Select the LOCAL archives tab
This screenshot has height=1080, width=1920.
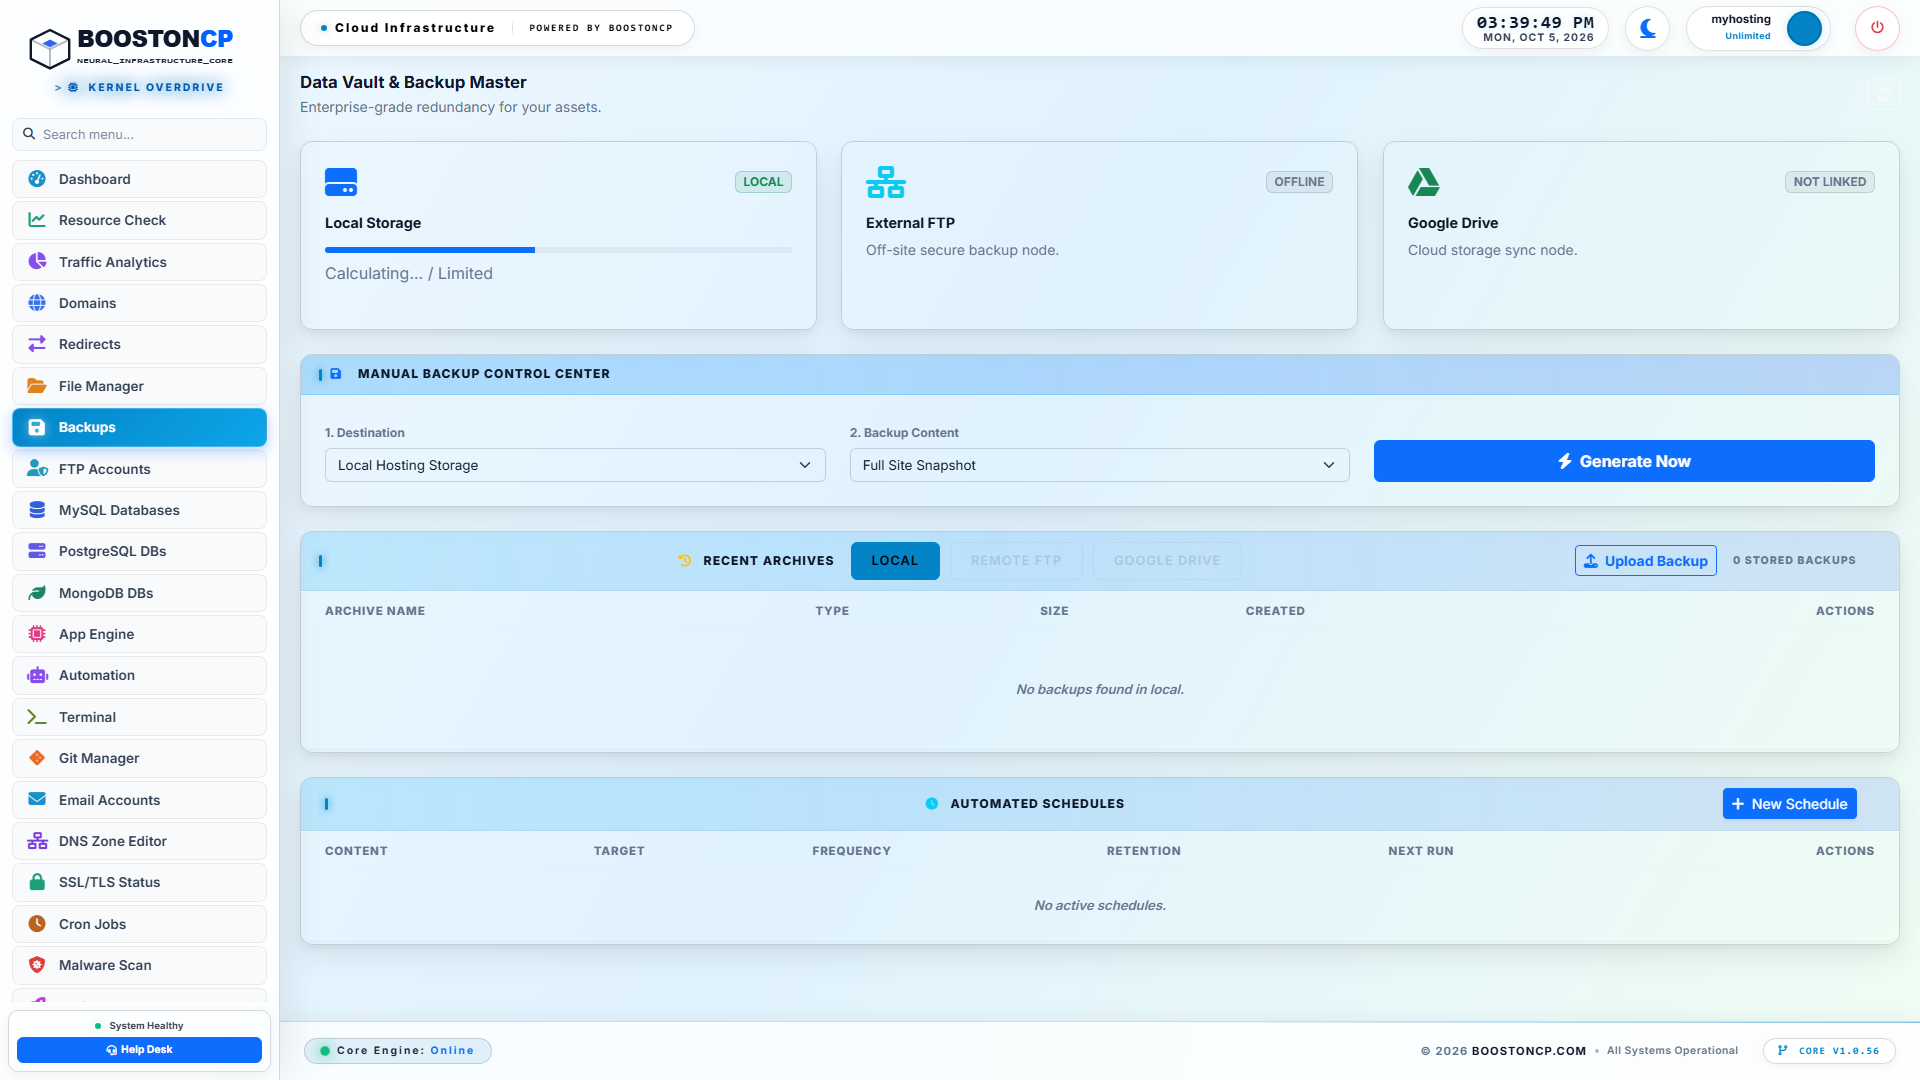895,561
